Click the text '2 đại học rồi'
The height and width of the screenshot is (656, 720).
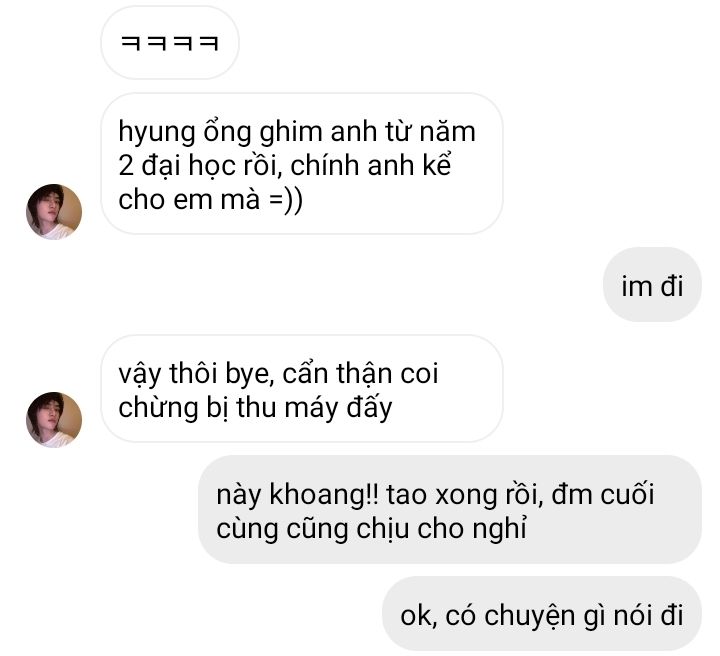(x=199, y=166)
